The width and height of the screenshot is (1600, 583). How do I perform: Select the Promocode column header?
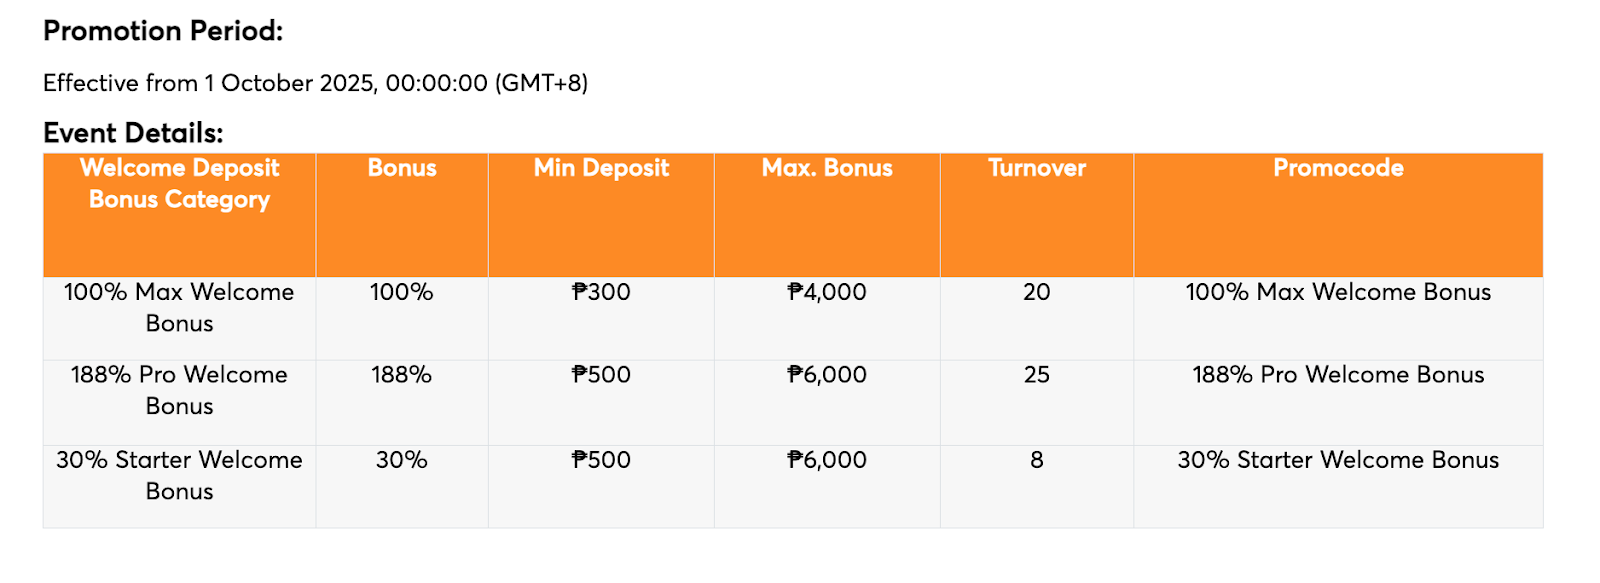pyautogui.click(x=1338, y=168)
